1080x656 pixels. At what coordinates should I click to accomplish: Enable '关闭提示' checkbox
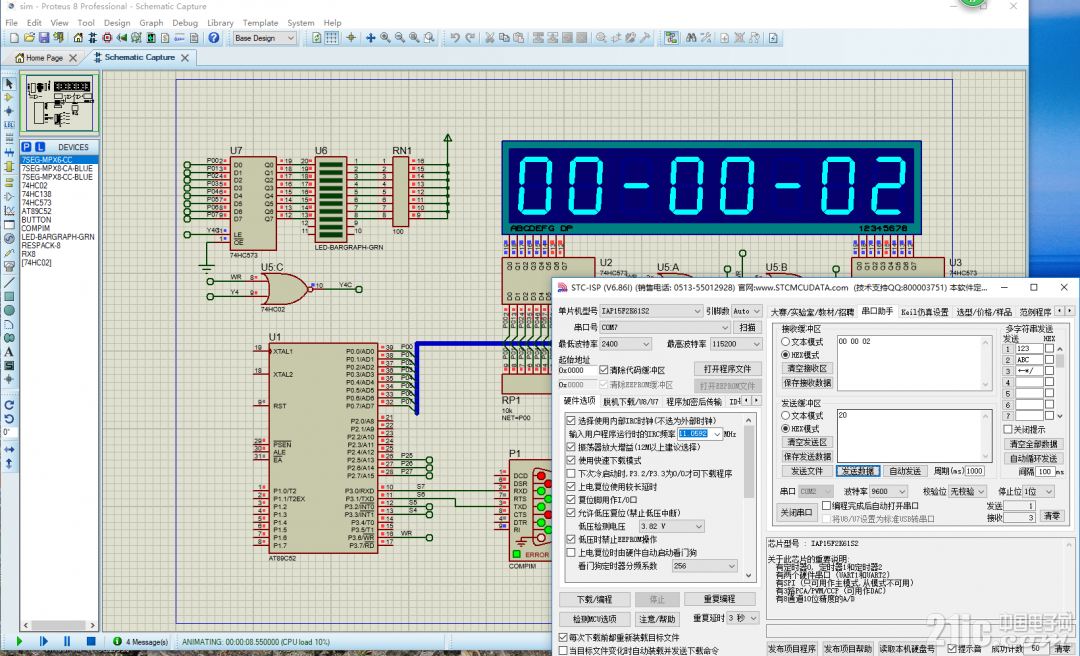coord(1007,429)
